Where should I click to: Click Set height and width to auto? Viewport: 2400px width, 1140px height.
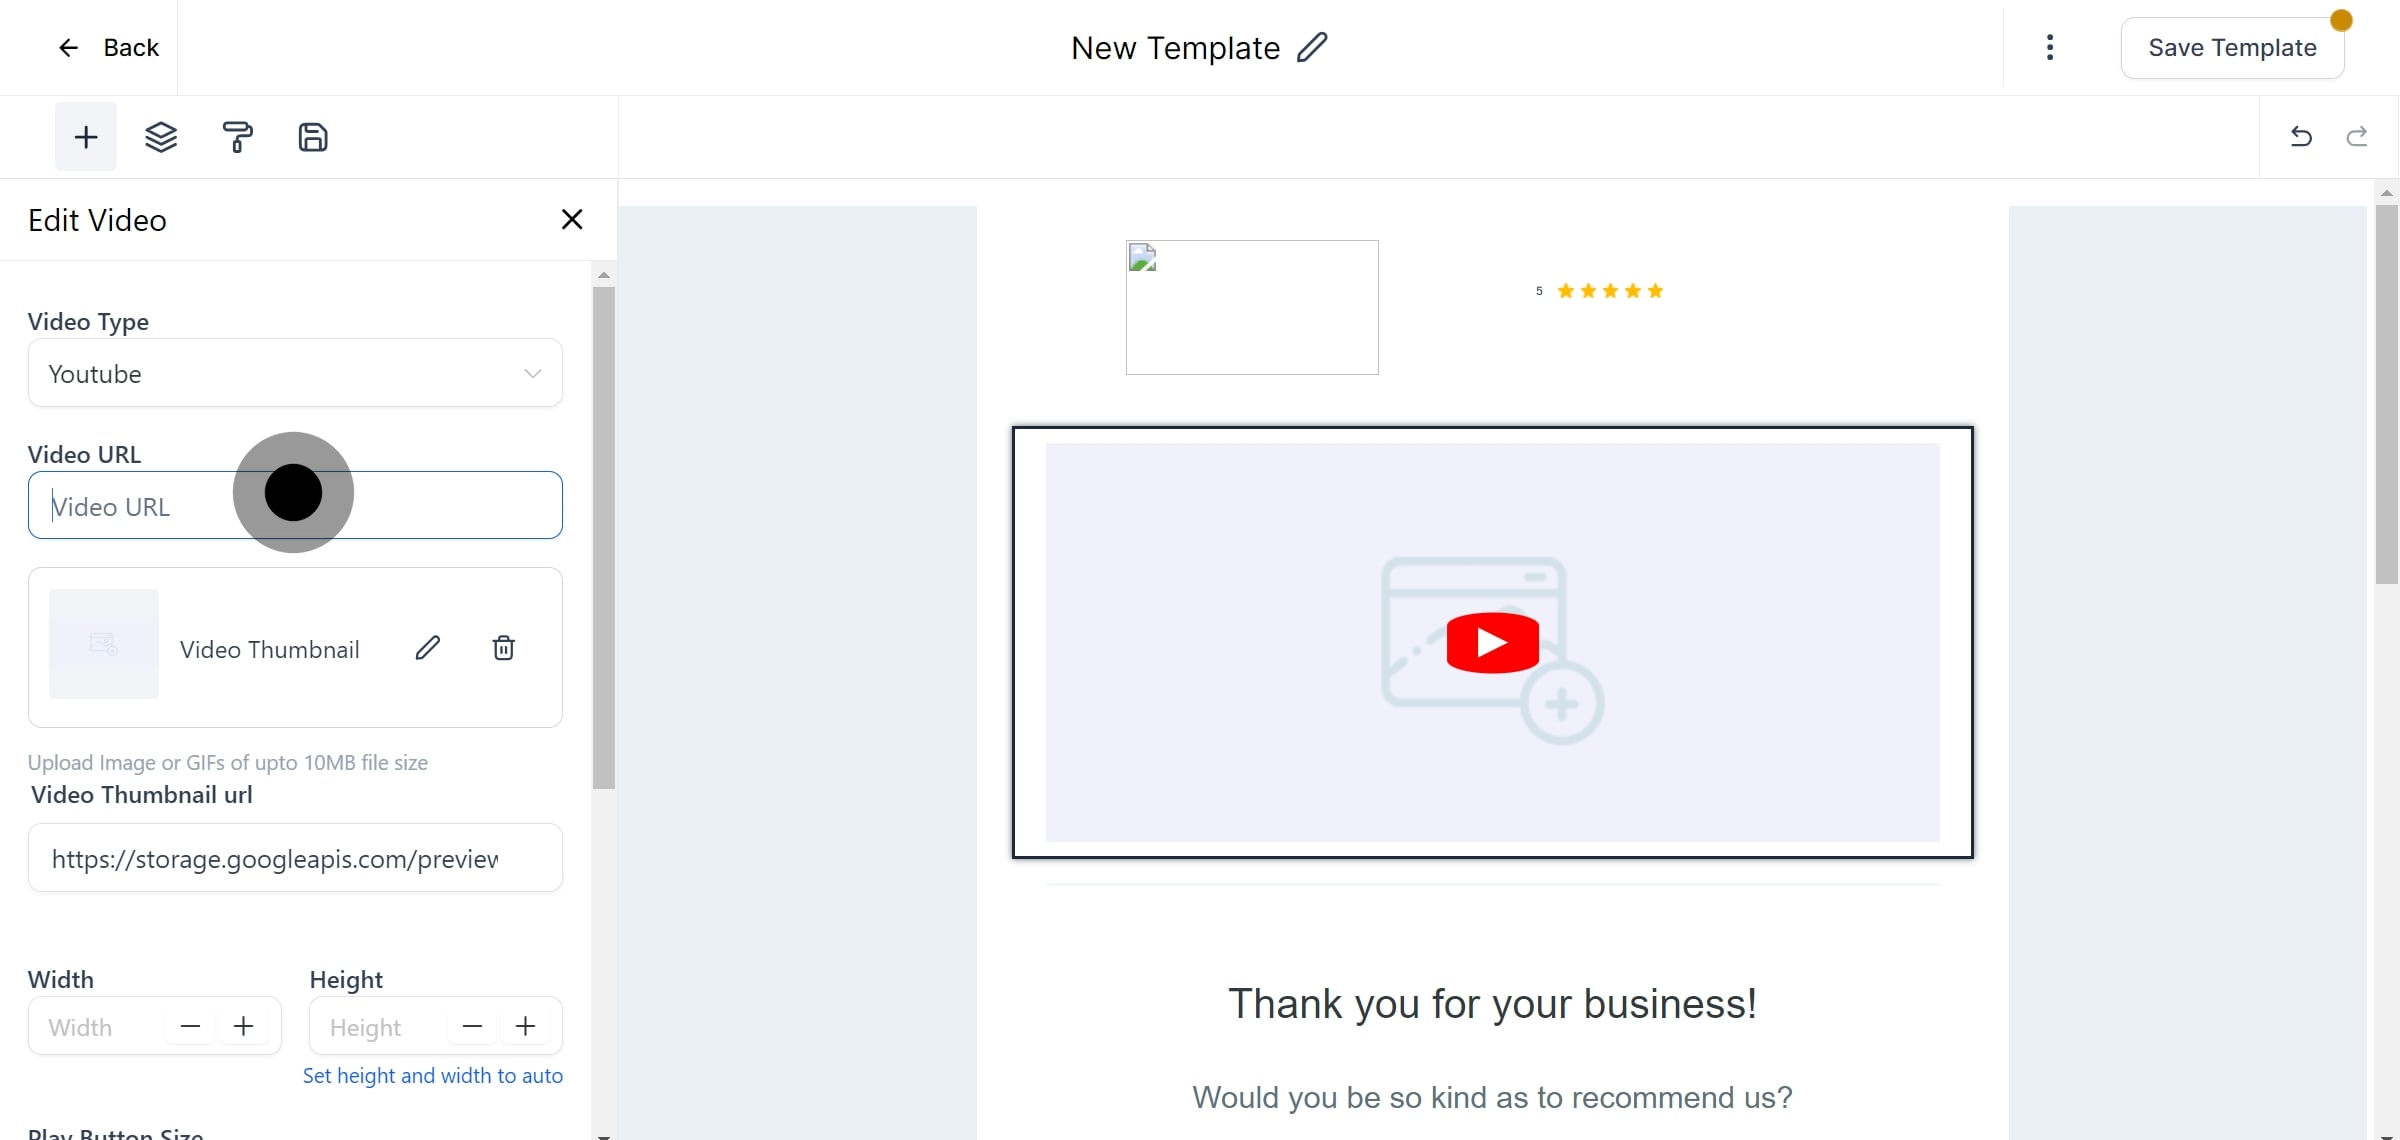[x=433, y=1076]
